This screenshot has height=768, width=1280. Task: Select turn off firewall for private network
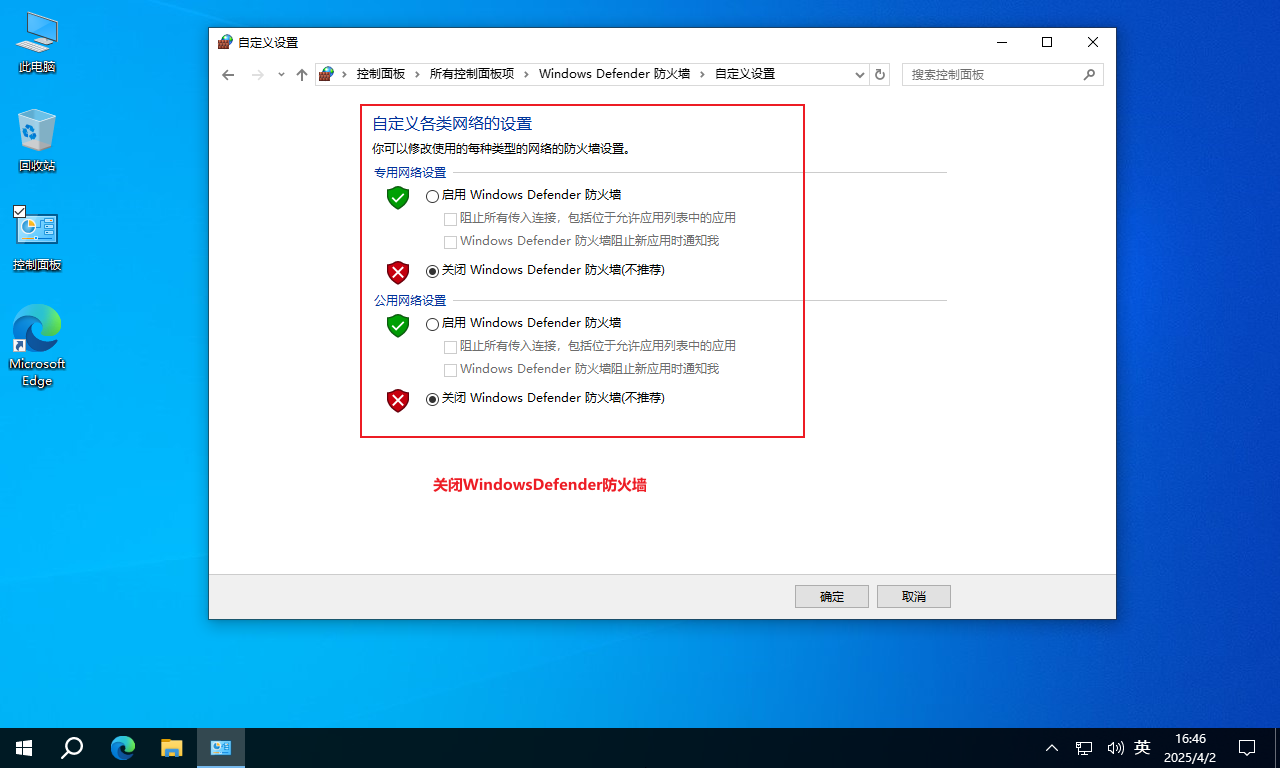[432, 270]
